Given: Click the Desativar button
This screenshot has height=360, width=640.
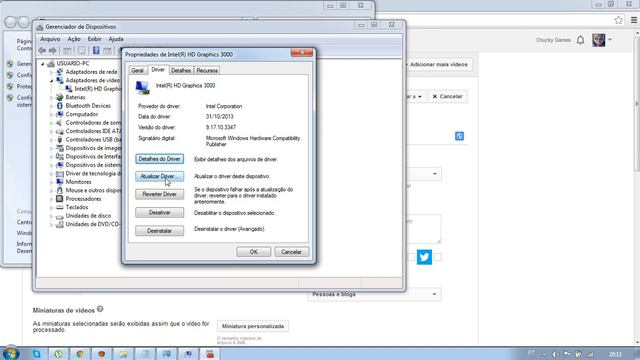Looking at the screenshot, I should pyautogui.click(x=160, y=213).
